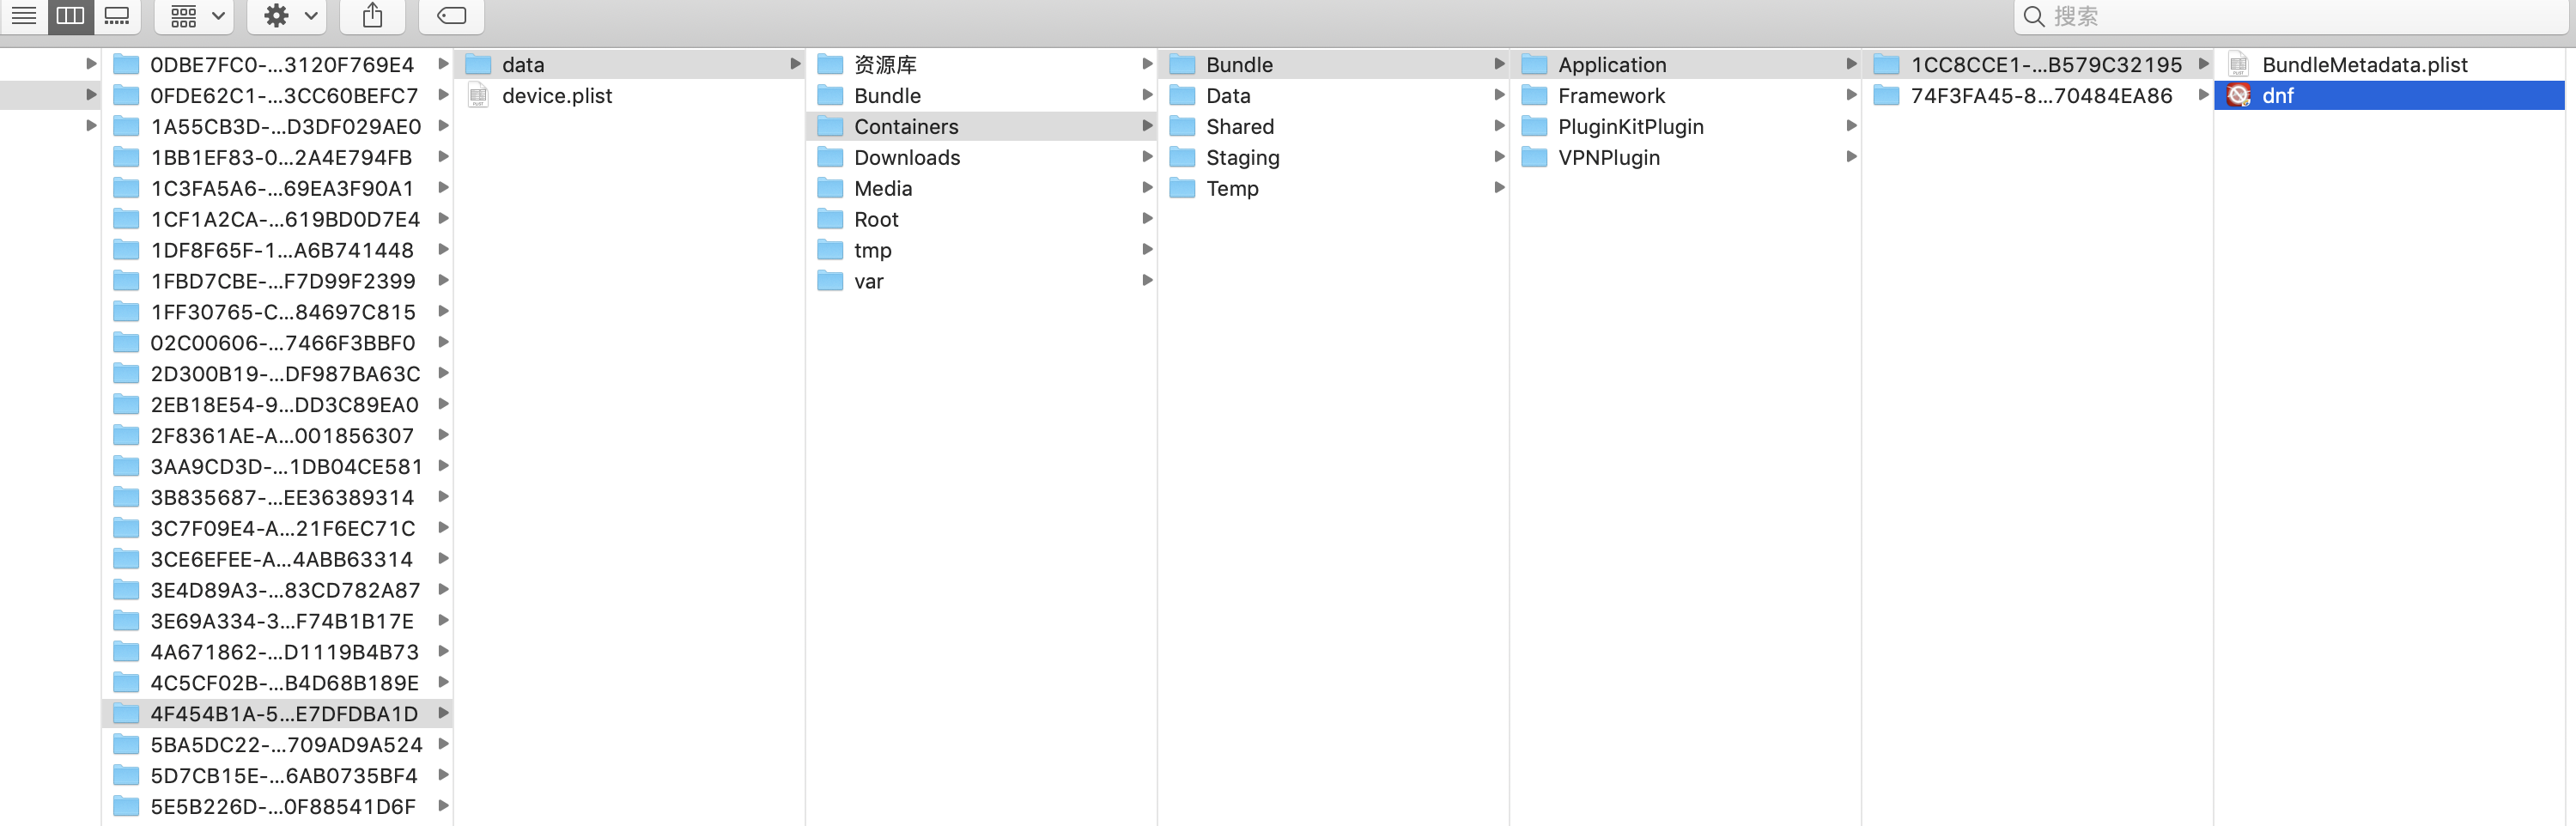Open the group-by arrangement dropdown
Image resolution: width=2576 pixels, height=826 pixels.
196,16
